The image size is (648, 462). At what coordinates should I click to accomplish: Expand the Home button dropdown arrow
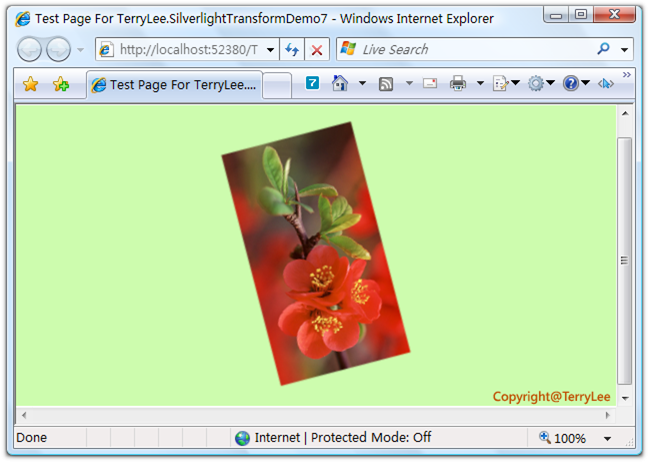362,83
